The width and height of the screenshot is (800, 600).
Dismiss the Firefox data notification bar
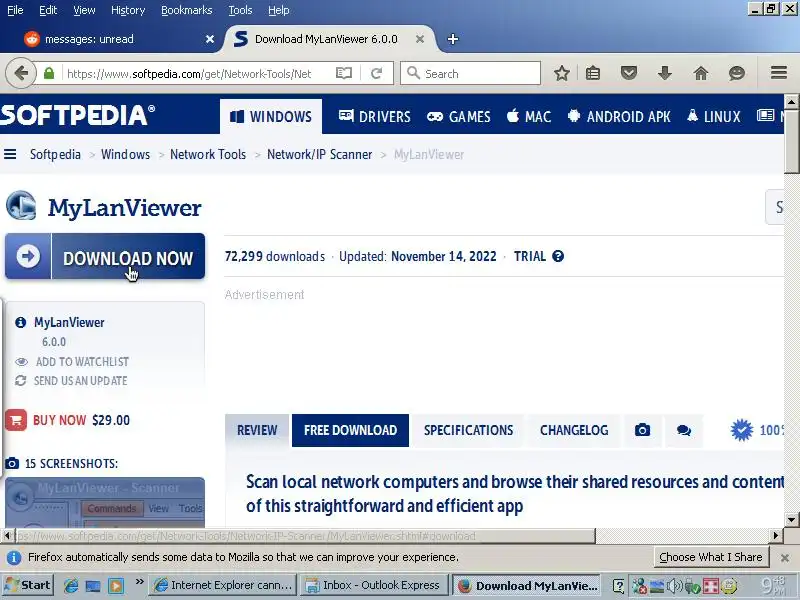pyautogui.click(x=785, y=558)
